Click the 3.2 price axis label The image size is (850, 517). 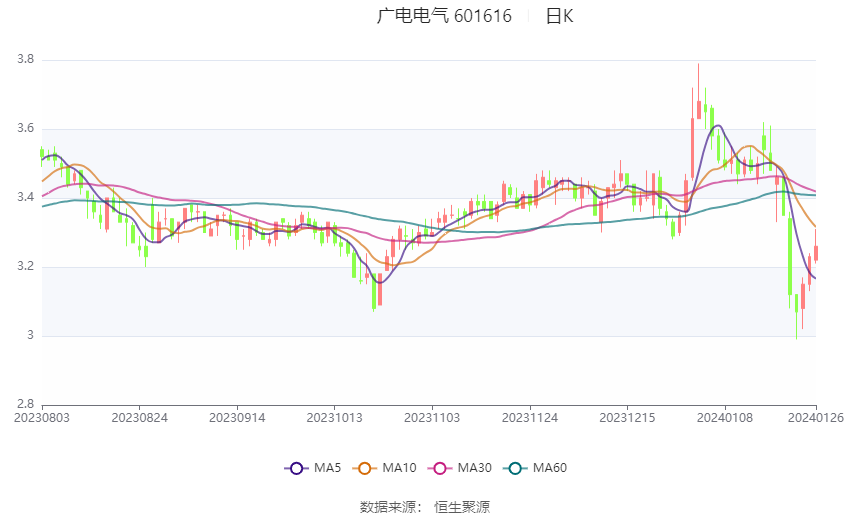(25, 267)
